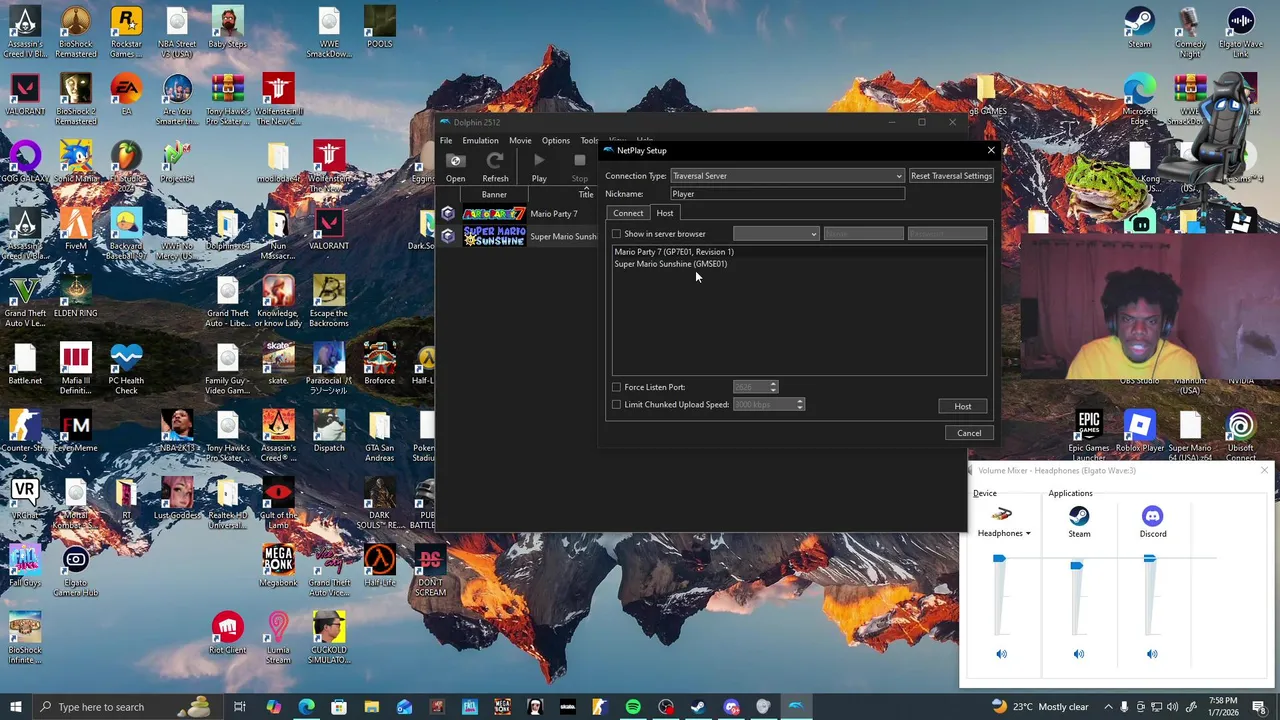Adjust the Discord volume slider in mixer

pyautogui.click(x=1149, y=558)
